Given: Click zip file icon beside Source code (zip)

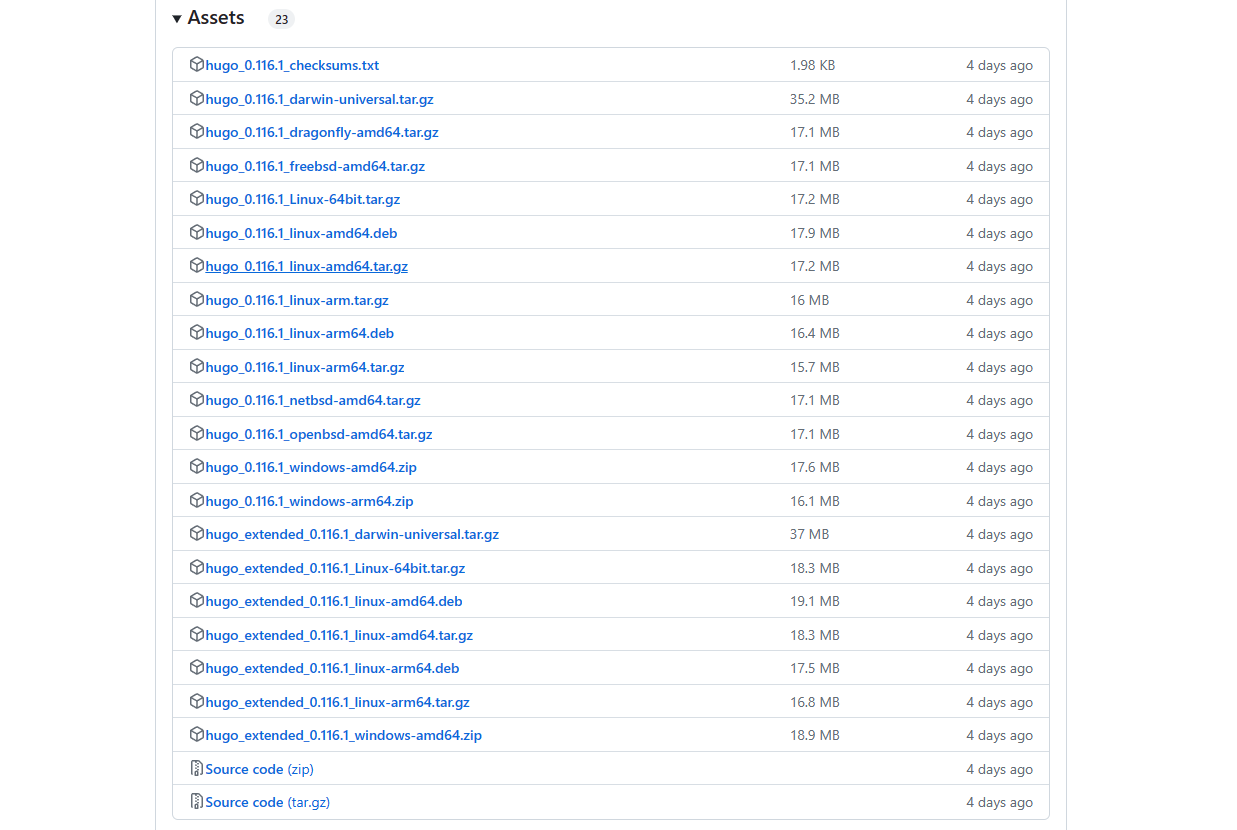Looking at the screenshot, I should click(x=197, y=769).
